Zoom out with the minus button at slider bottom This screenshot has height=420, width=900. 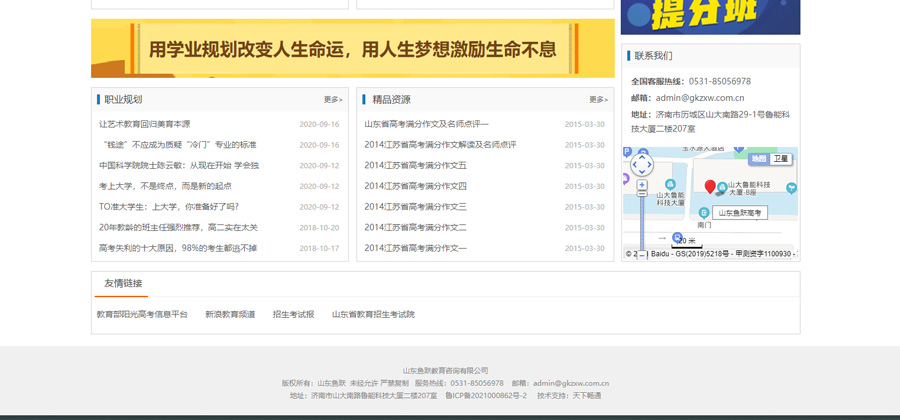click(642, 255)
